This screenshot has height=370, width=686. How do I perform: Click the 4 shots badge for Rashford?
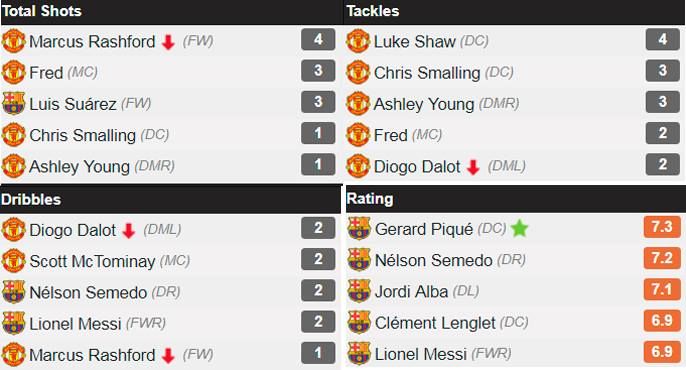pos(318,39)
